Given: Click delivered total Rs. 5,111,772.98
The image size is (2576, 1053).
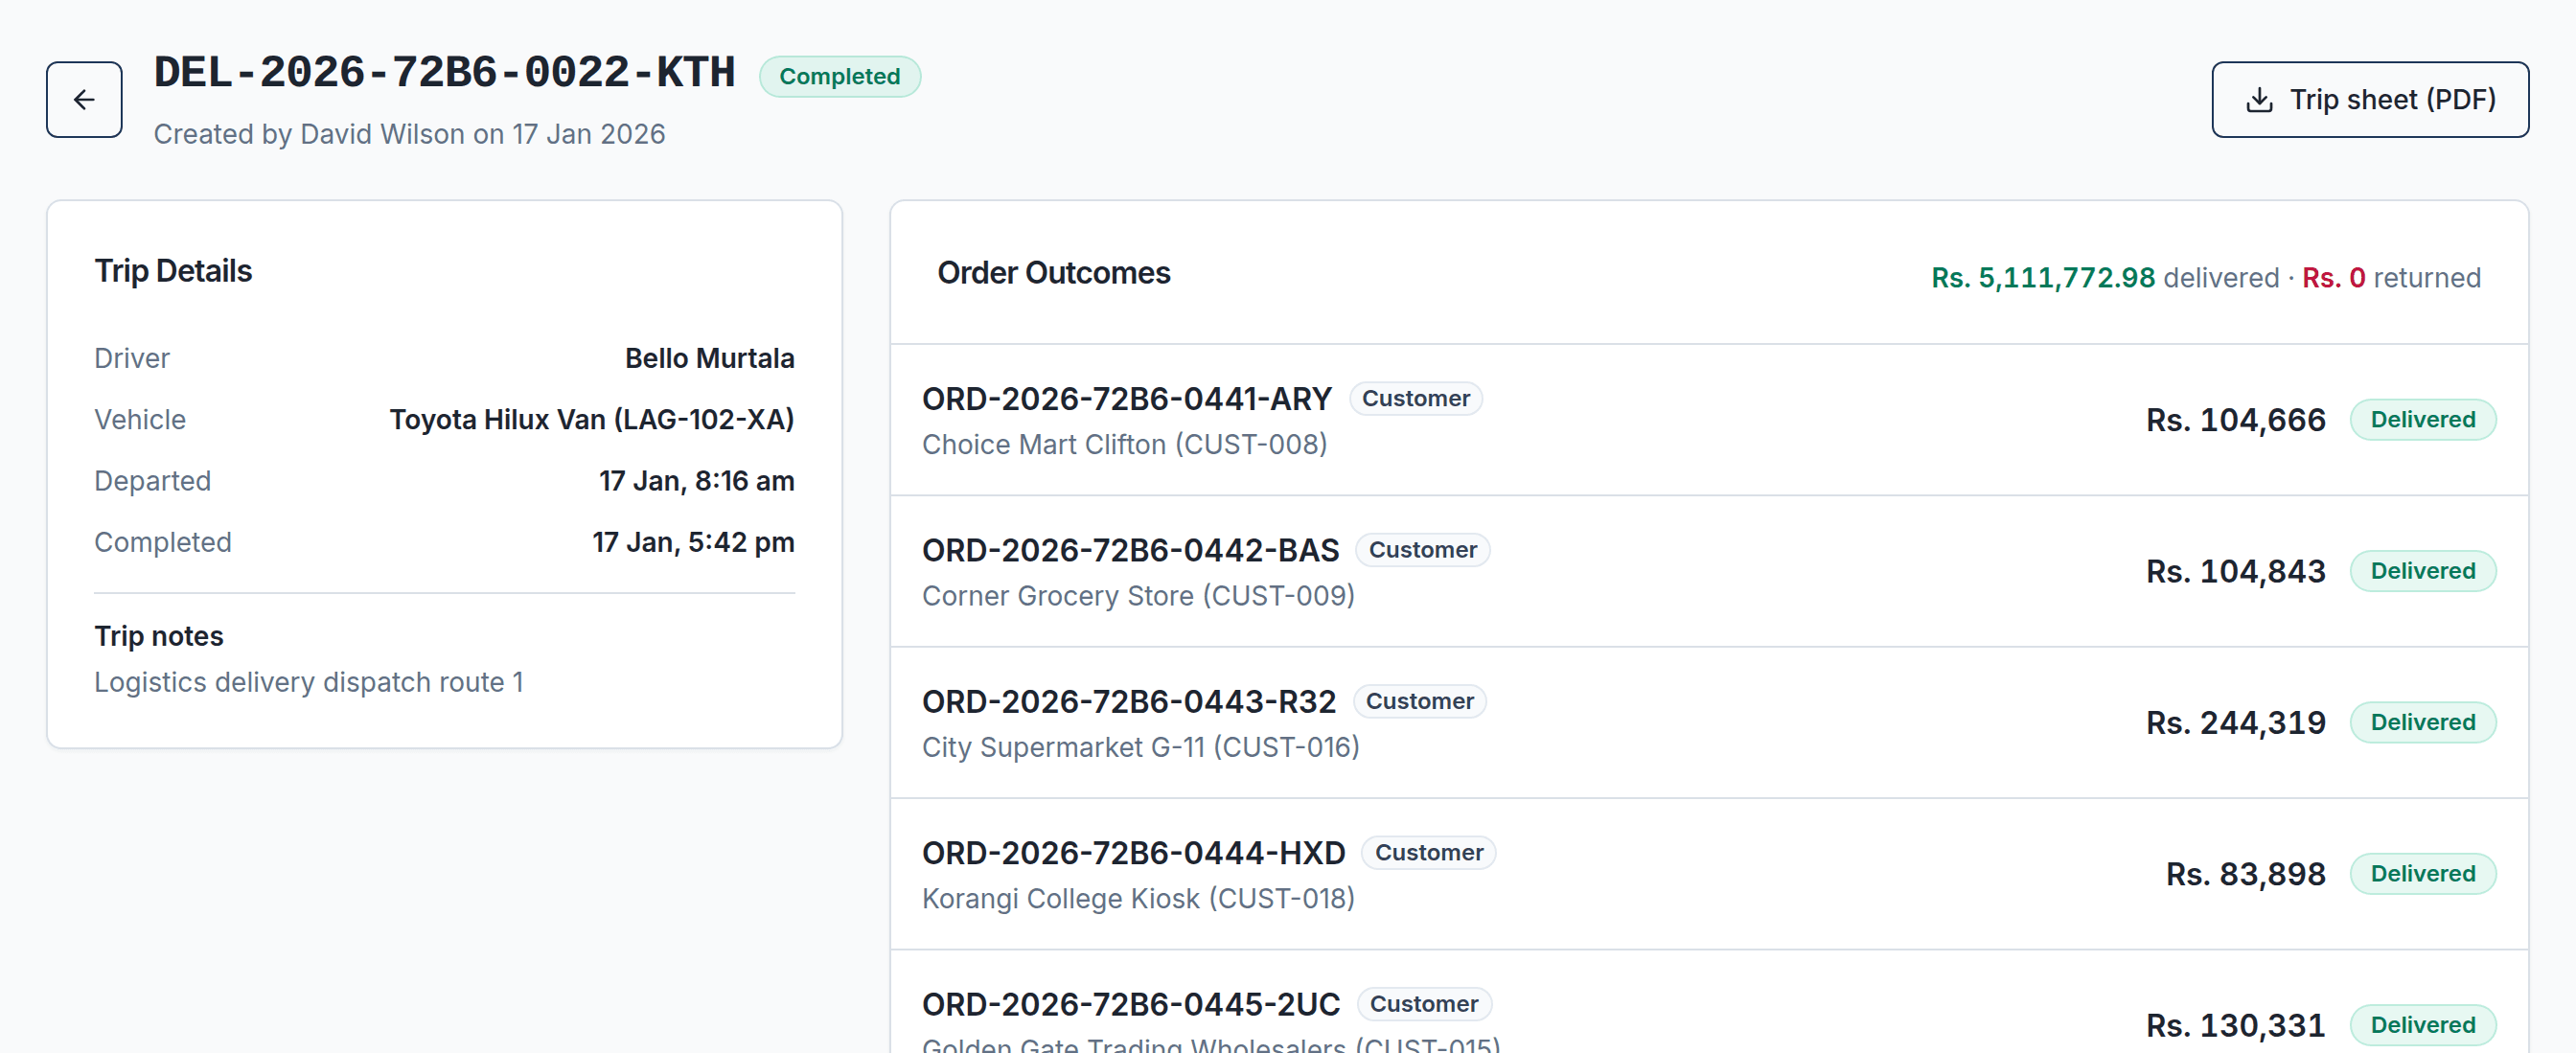Looking at the screenshot, I should pos(2042,278).
